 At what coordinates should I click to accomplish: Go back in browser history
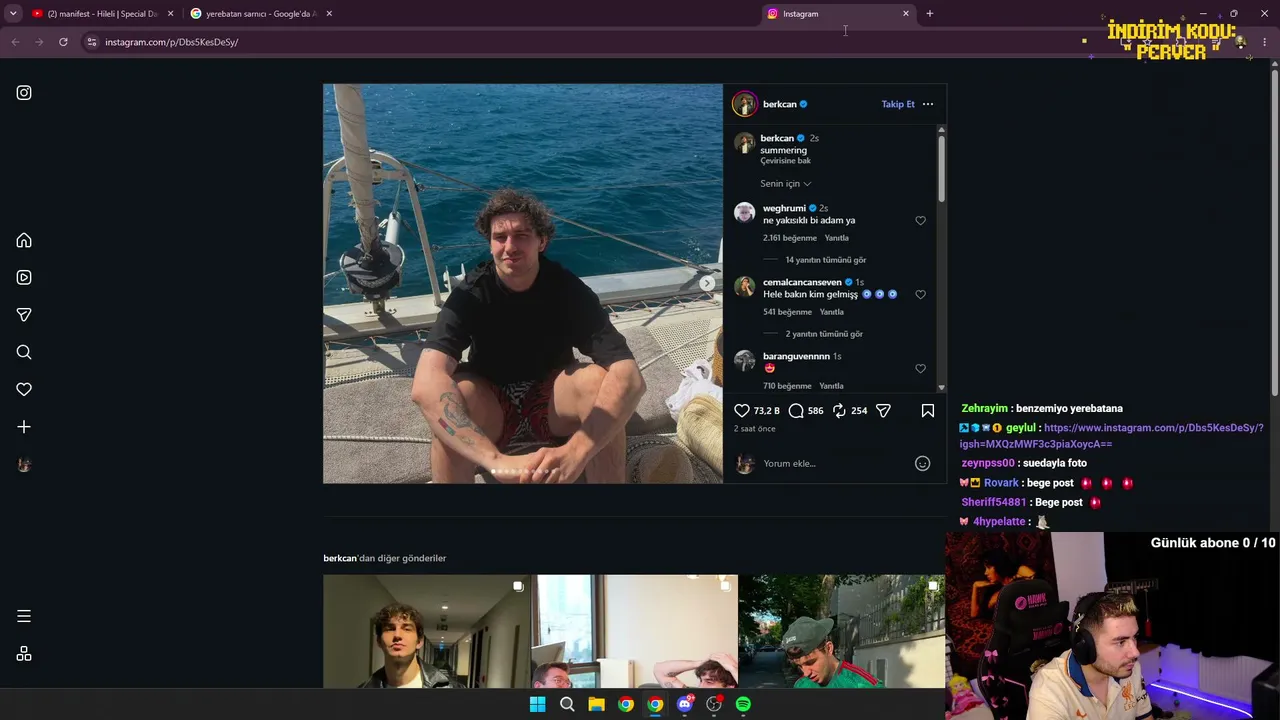pyautogui.click(x=15, y=42)
